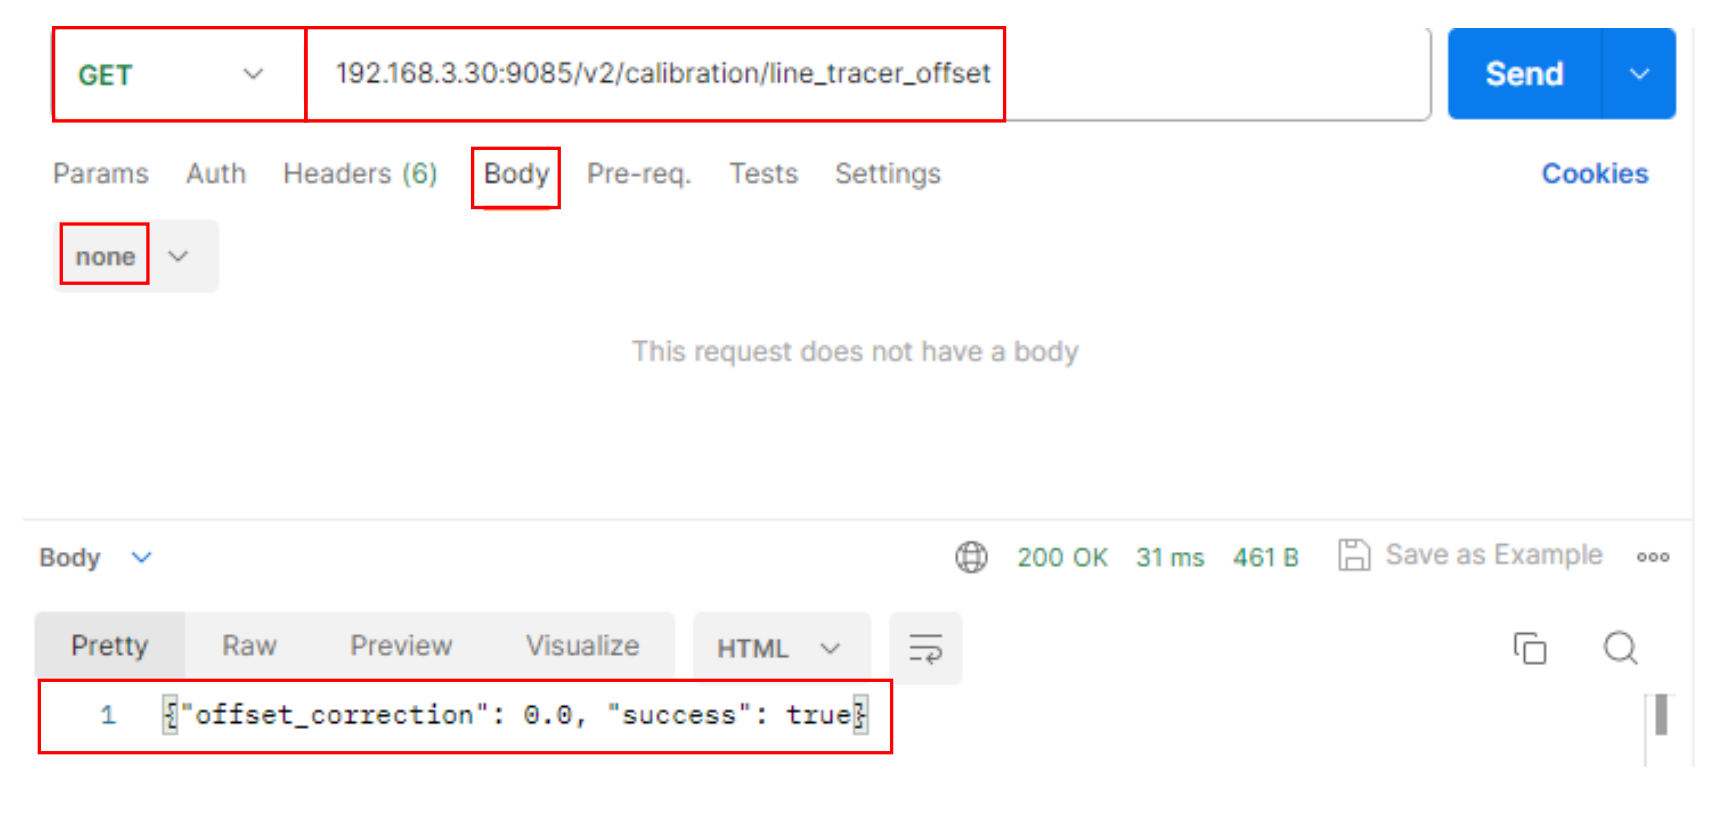1721x824 pixels.
Task: Open the body type 'none' dropdown
Action: click(x=178, y=256)
